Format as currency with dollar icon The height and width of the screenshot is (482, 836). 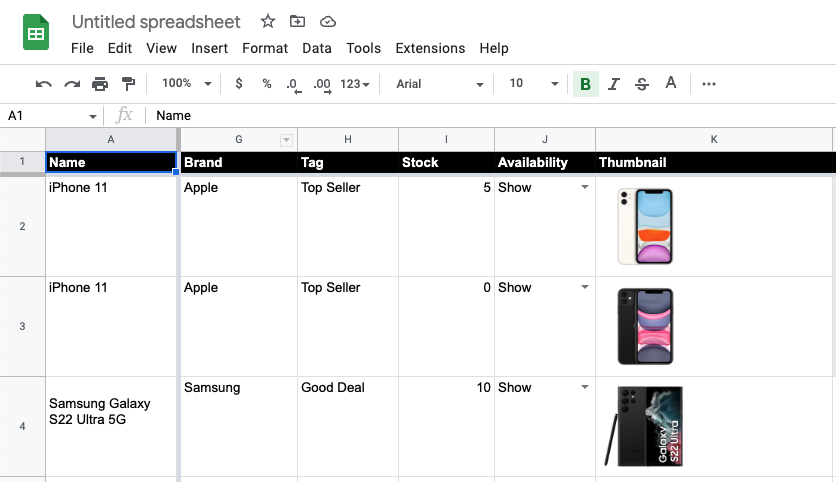coord(239,84)
